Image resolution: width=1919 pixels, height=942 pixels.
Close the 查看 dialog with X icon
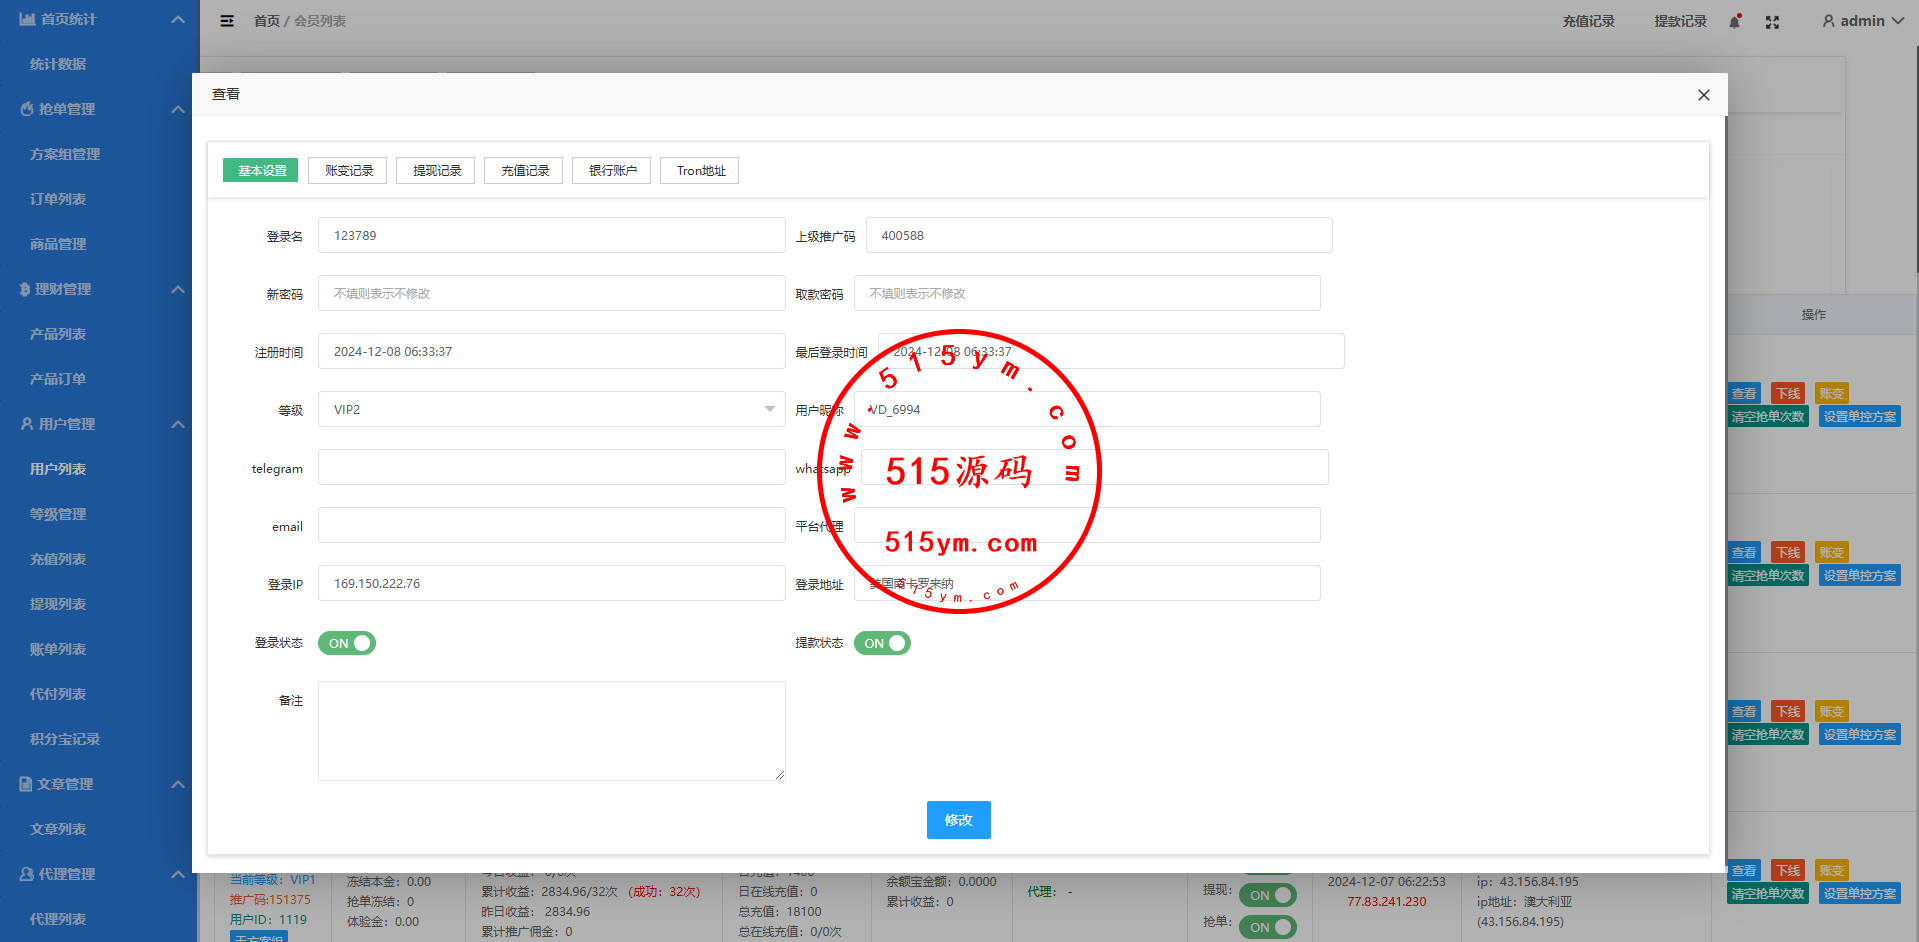point(1703,95)
